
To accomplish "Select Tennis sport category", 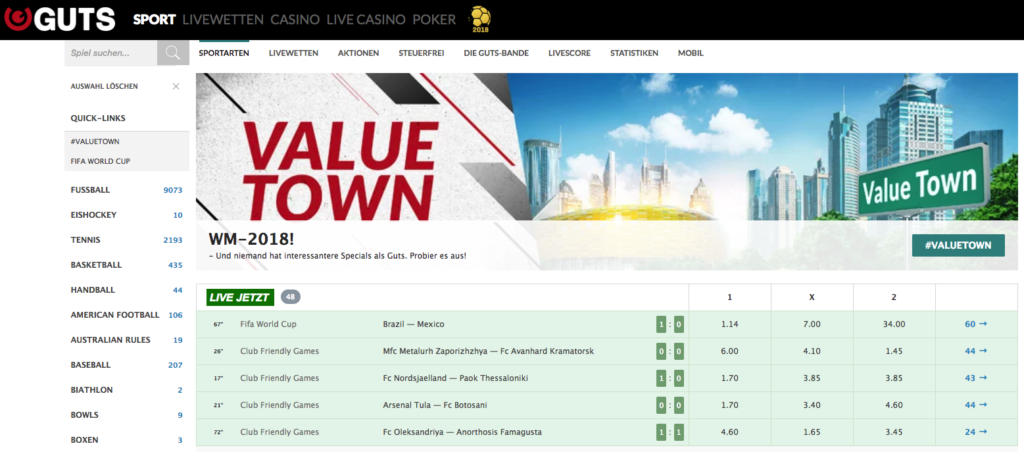I will coord(127,240).
